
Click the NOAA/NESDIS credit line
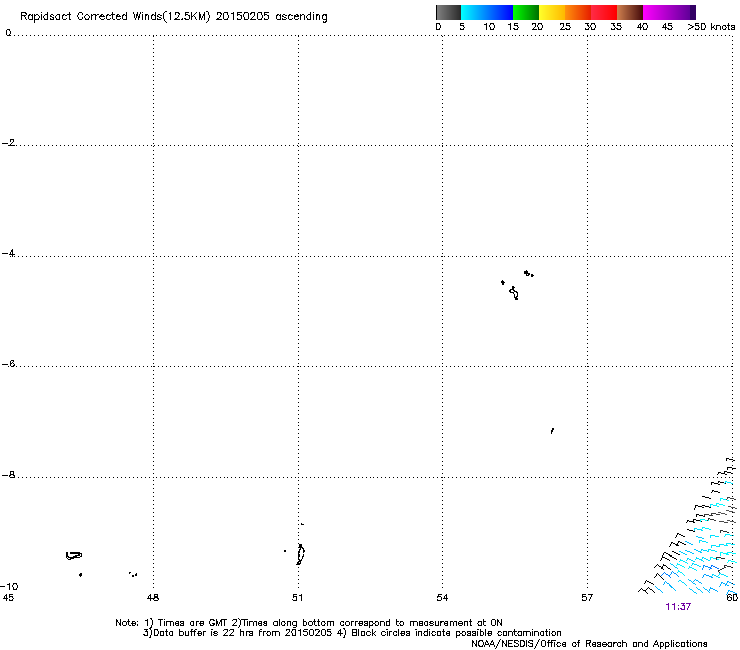(589, 644)
